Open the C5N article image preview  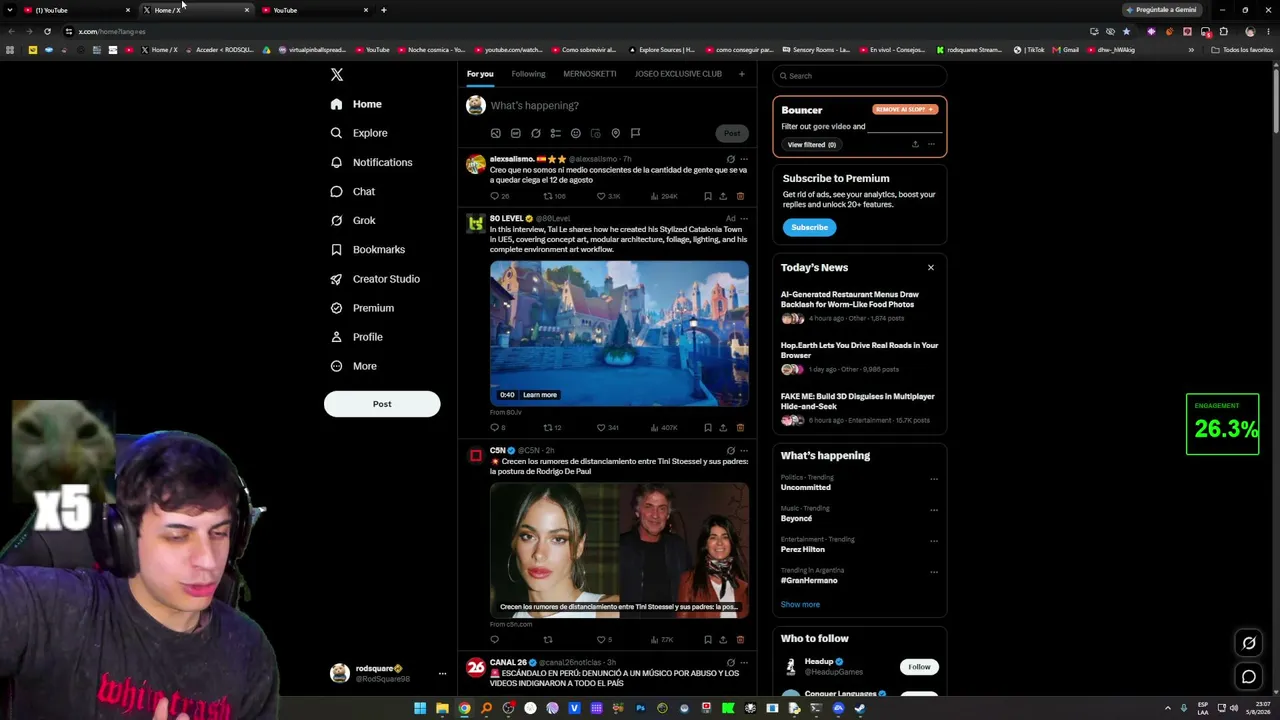(x=619, y=549)
